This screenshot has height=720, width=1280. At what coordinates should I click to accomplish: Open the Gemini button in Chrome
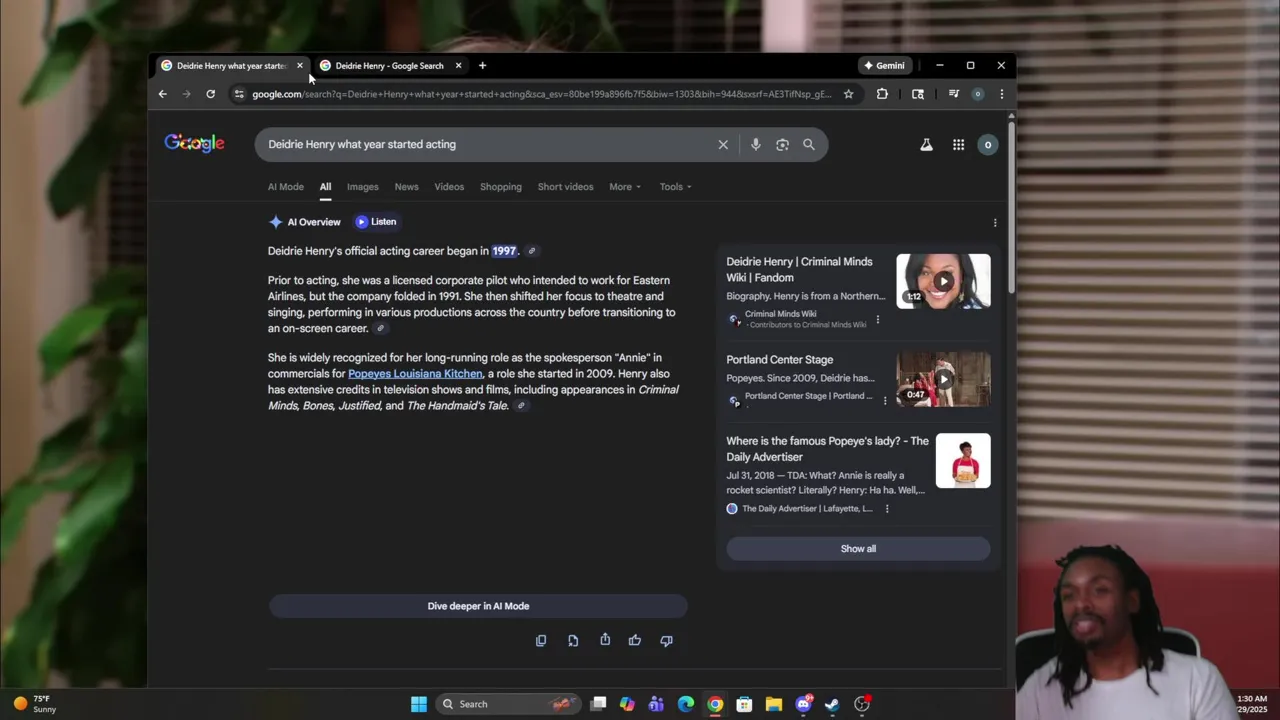(x=884, y=66)
